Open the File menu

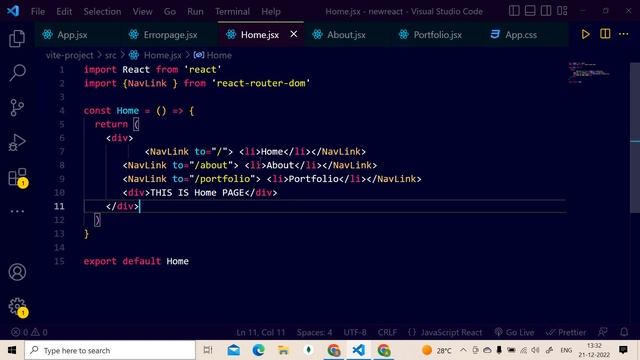point(38,11)
